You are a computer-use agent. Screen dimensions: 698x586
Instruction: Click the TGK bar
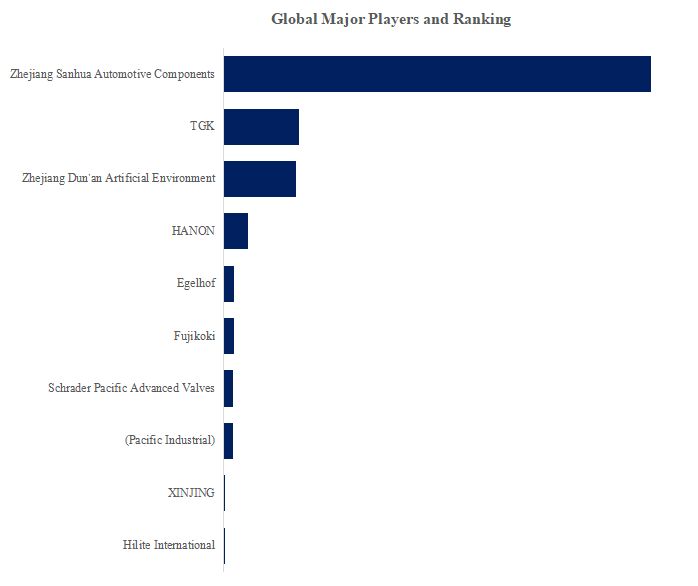pos(261,127)
